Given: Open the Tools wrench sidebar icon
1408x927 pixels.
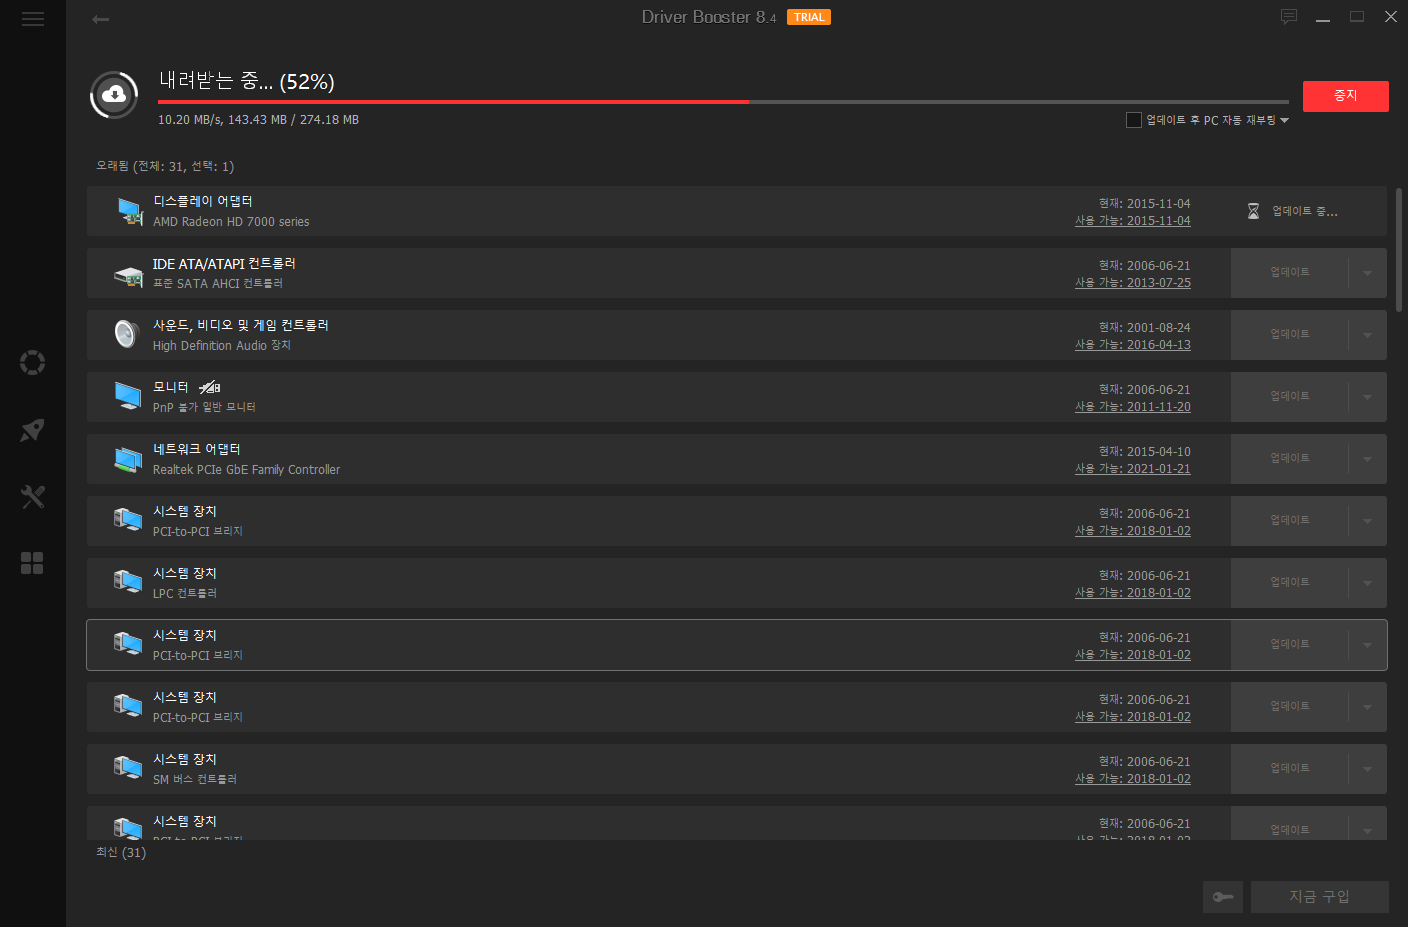Looking at the screenshot, I should point(33,496).
